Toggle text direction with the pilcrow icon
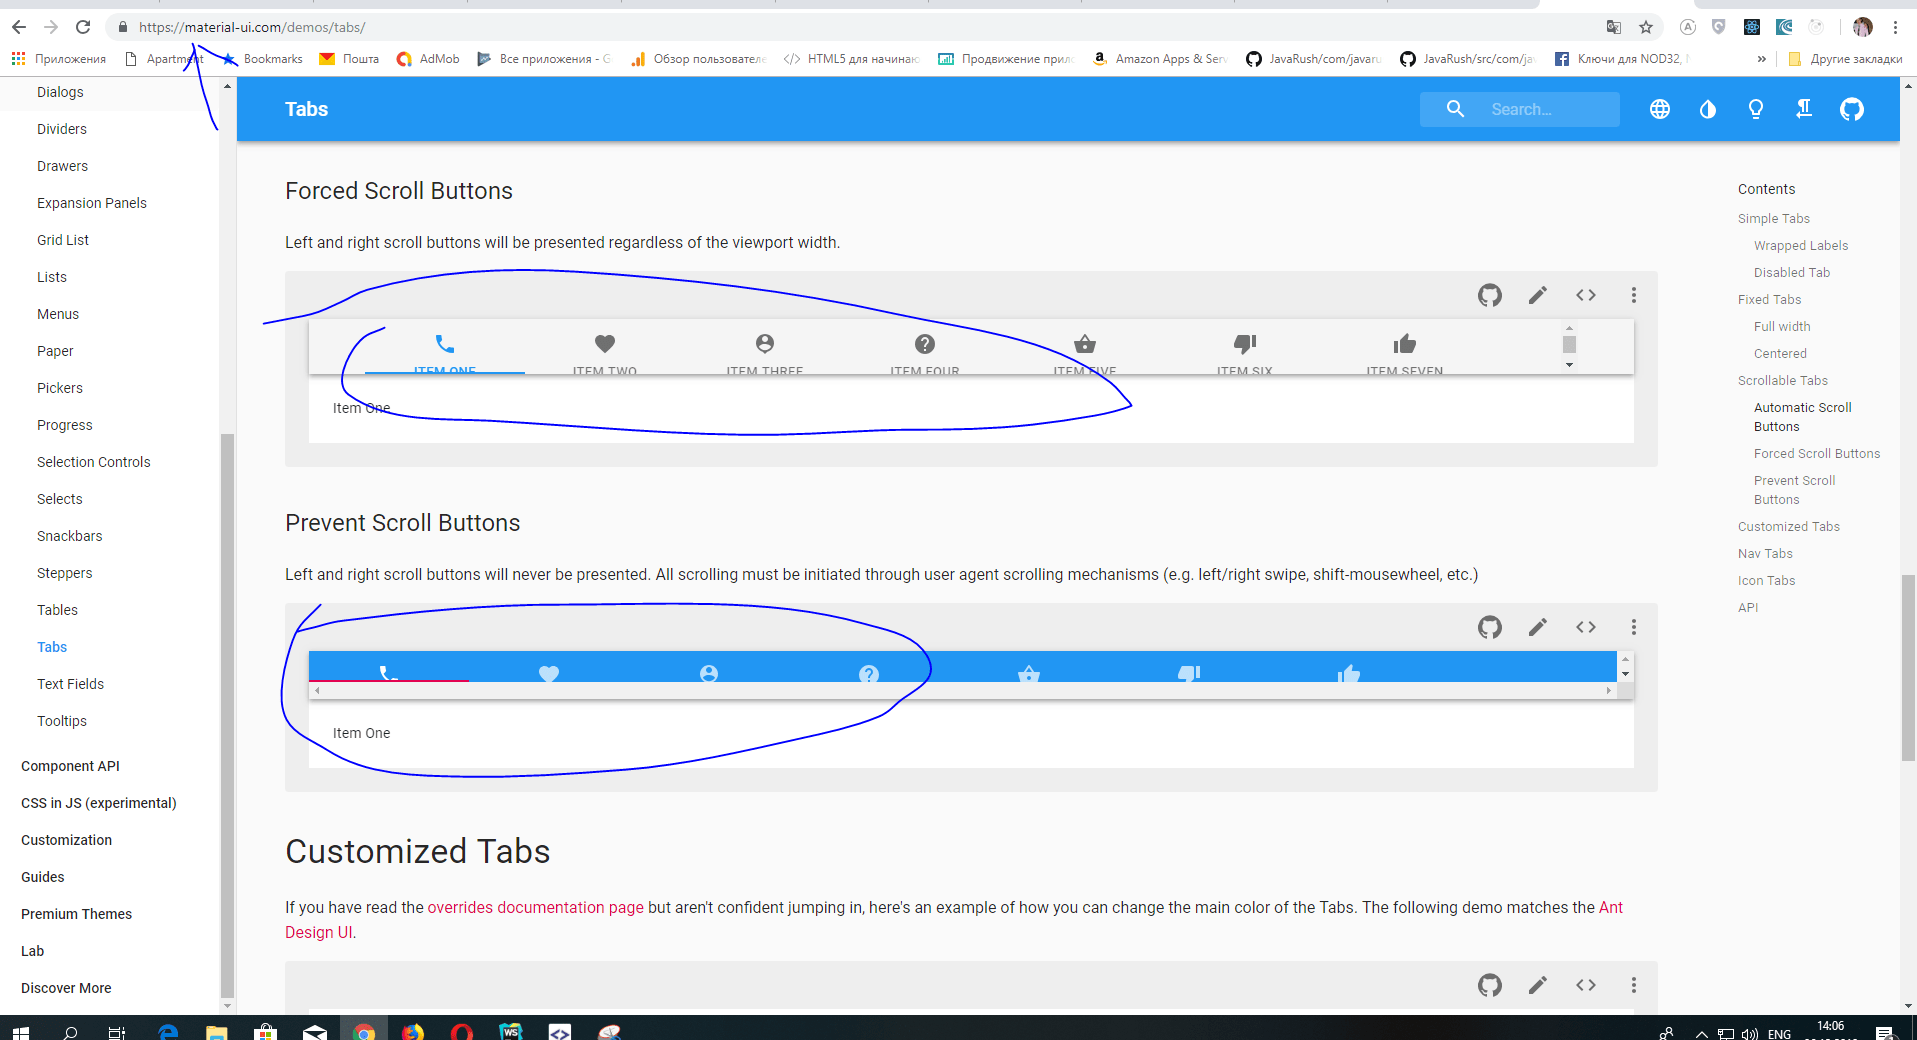The image size is (1917, 1040). pos(1803,109)
